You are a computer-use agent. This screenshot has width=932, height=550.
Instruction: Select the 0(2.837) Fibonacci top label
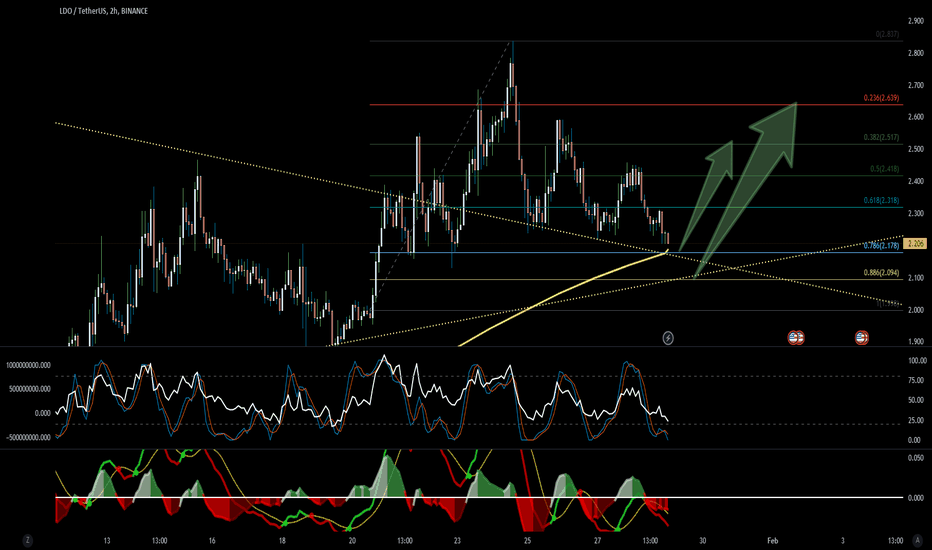[x=887, y=34]
